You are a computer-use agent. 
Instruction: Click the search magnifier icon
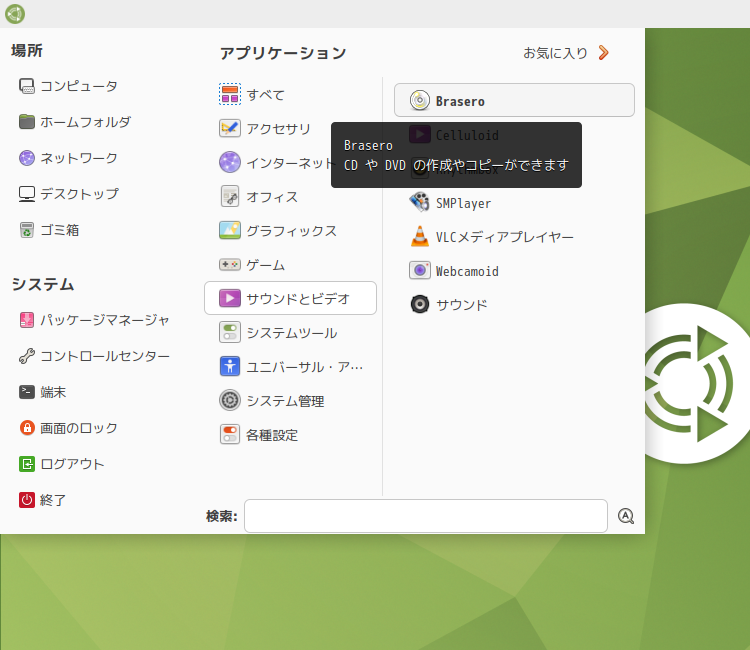(626, 516)
